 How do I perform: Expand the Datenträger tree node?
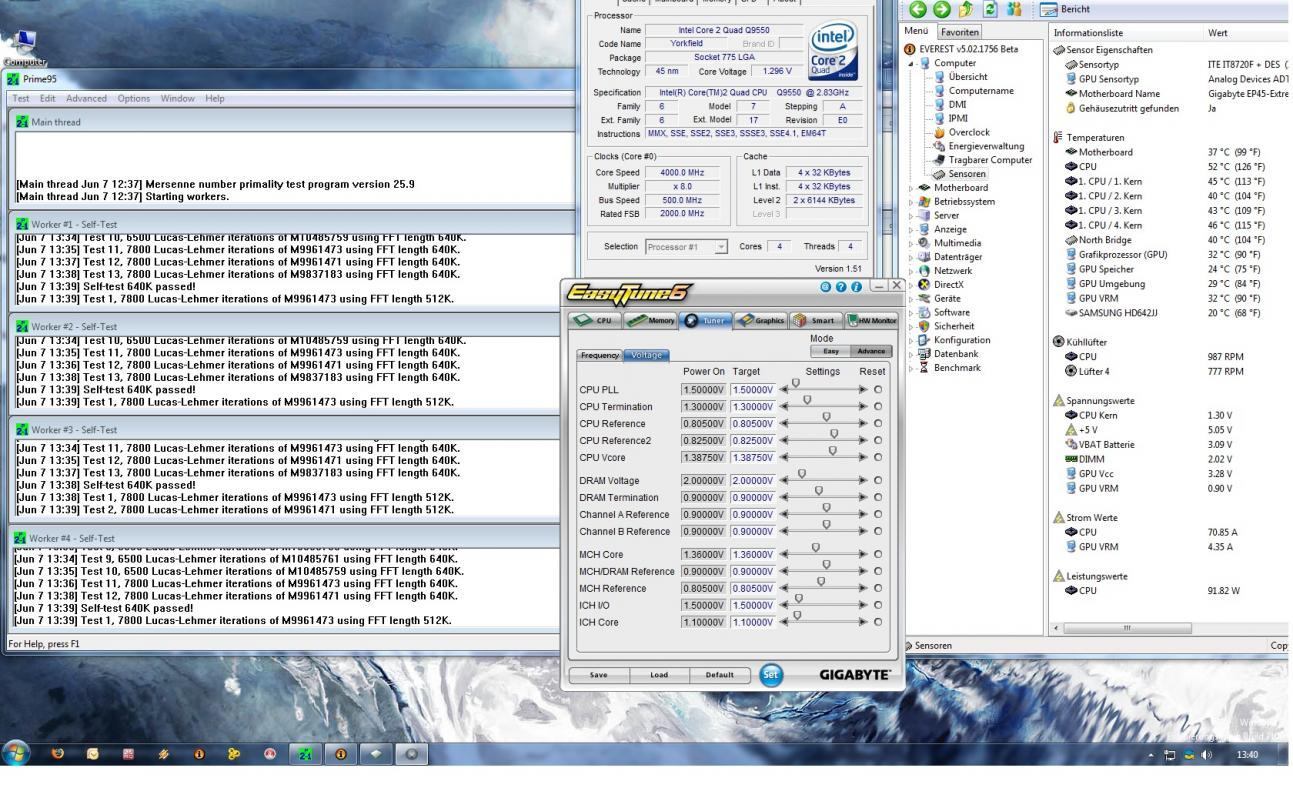(x=910, y=257)
